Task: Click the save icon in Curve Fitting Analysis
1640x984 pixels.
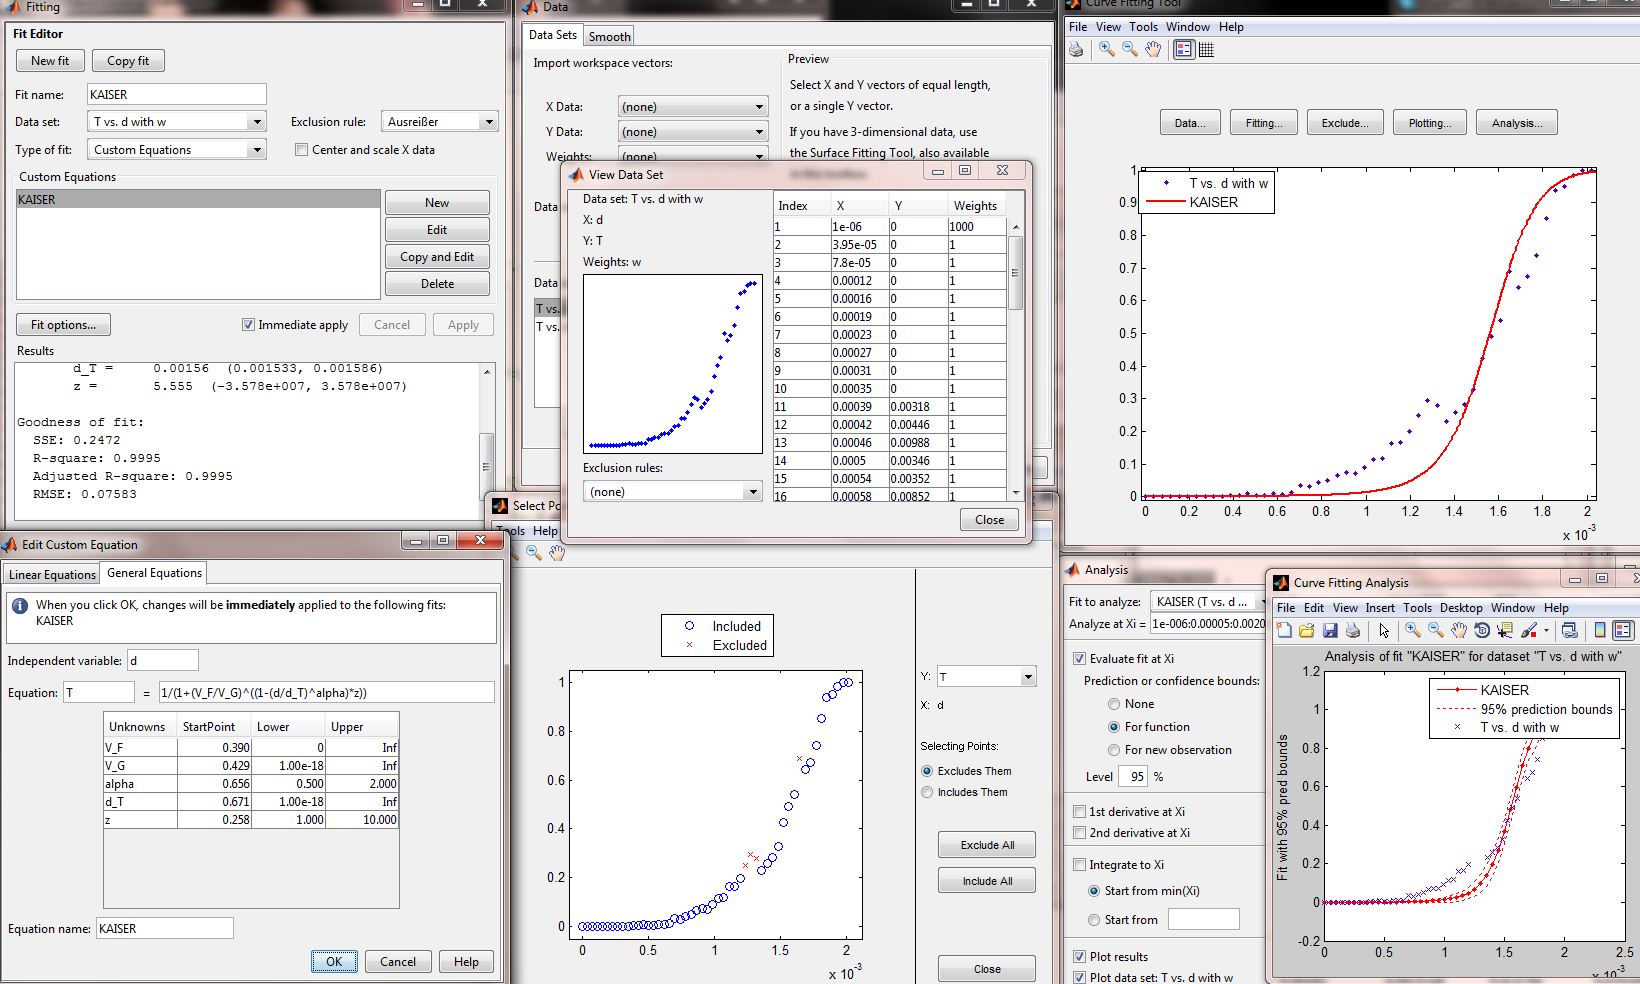Action: (1330, 630)
